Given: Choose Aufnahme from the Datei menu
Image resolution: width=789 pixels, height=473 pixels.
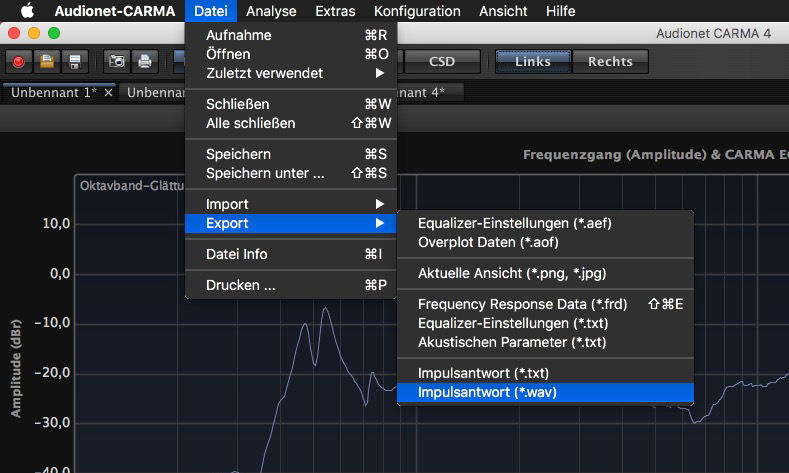Looking at the screenshot, I should tap(291, 35).
